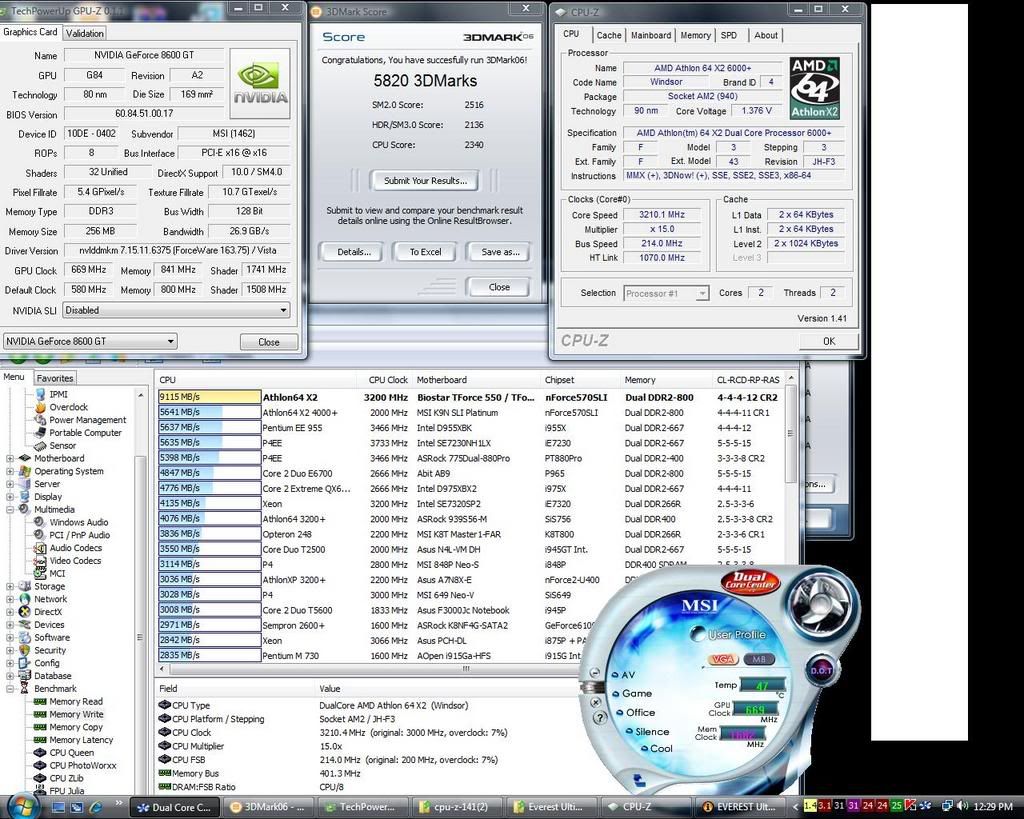This screenshot has width=1024, height=819.
Task: Switch to the Favorites tab in Everest
Action: (55, 378)
